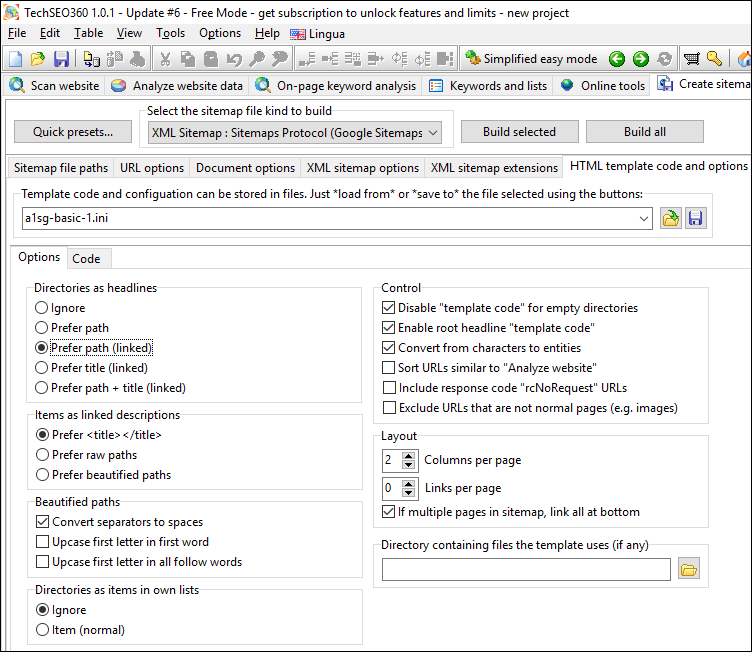Select 'Prefer title (linked)' radio button
This screenshot has width=752, height=652.
[42, 368]
